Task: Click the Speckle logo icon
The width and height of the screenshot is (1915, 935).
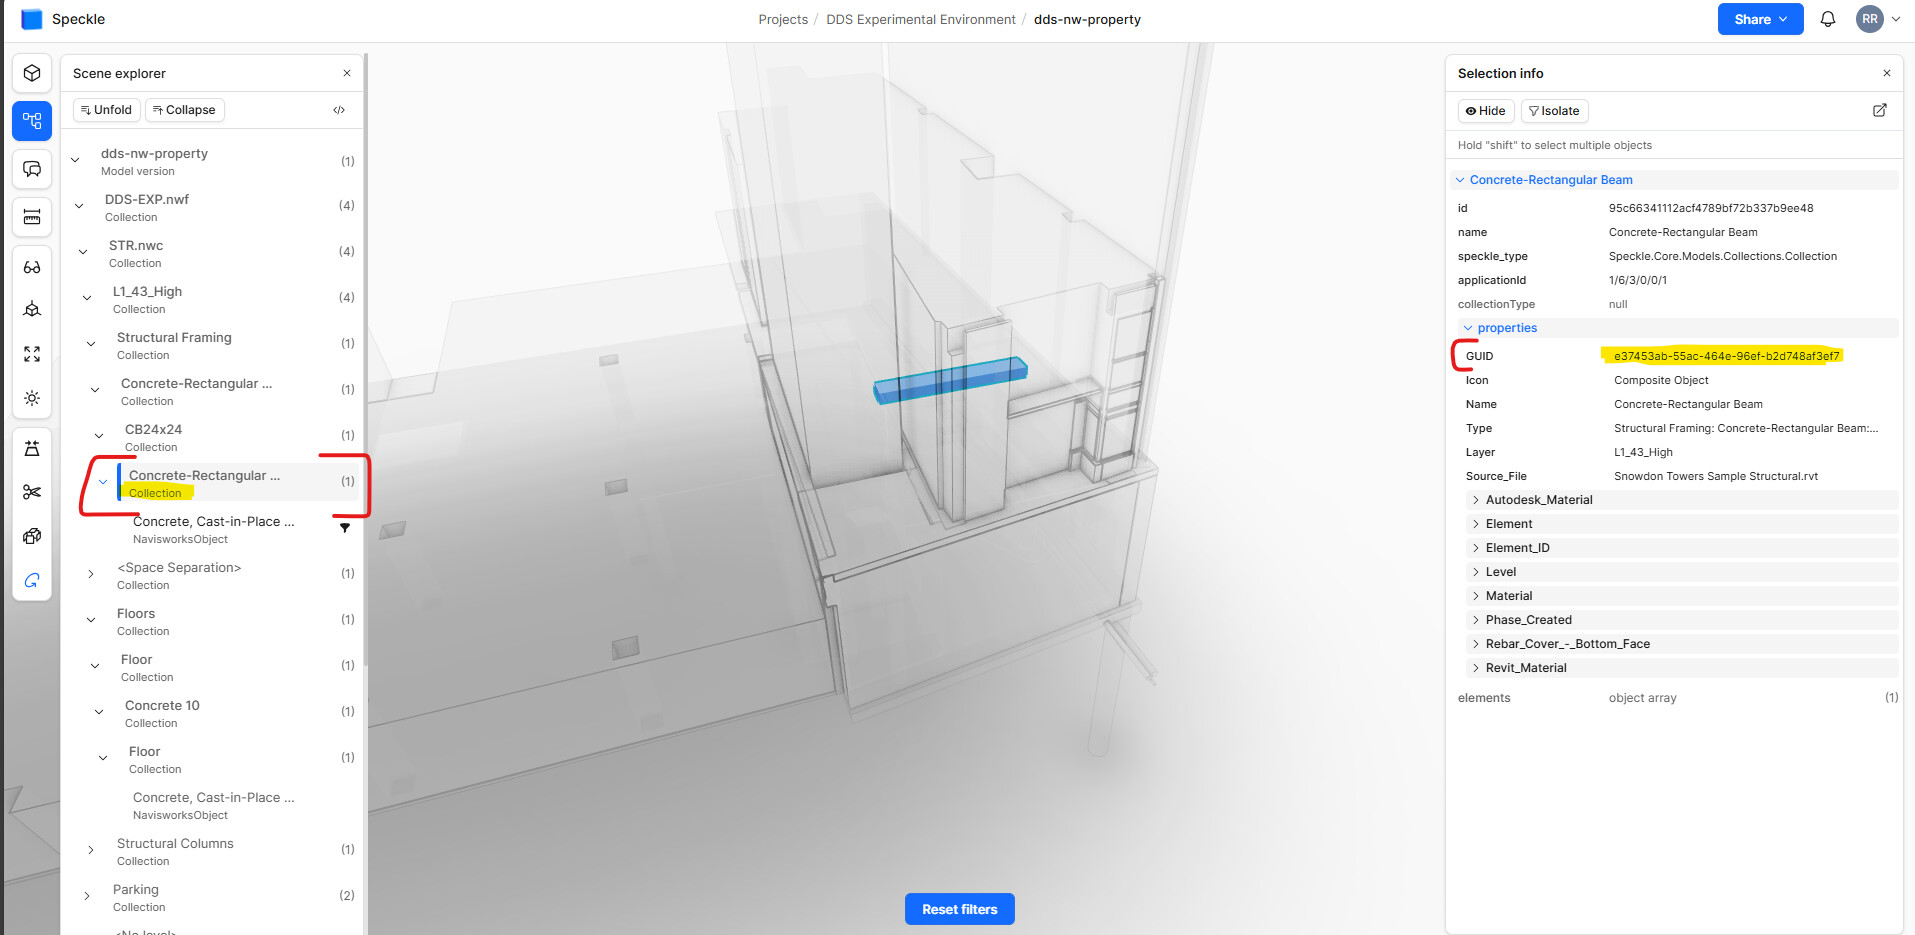Action: click(32, 19)
